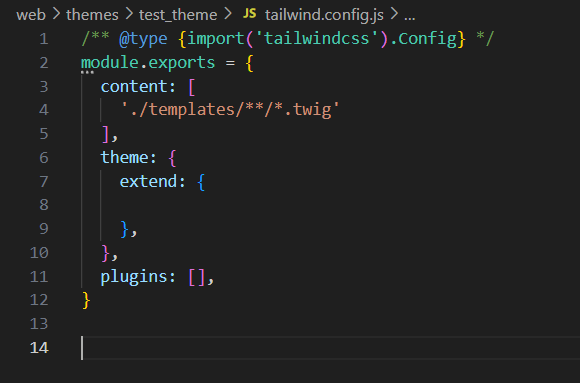Click the 'content' property key

(x=134, y=87)
